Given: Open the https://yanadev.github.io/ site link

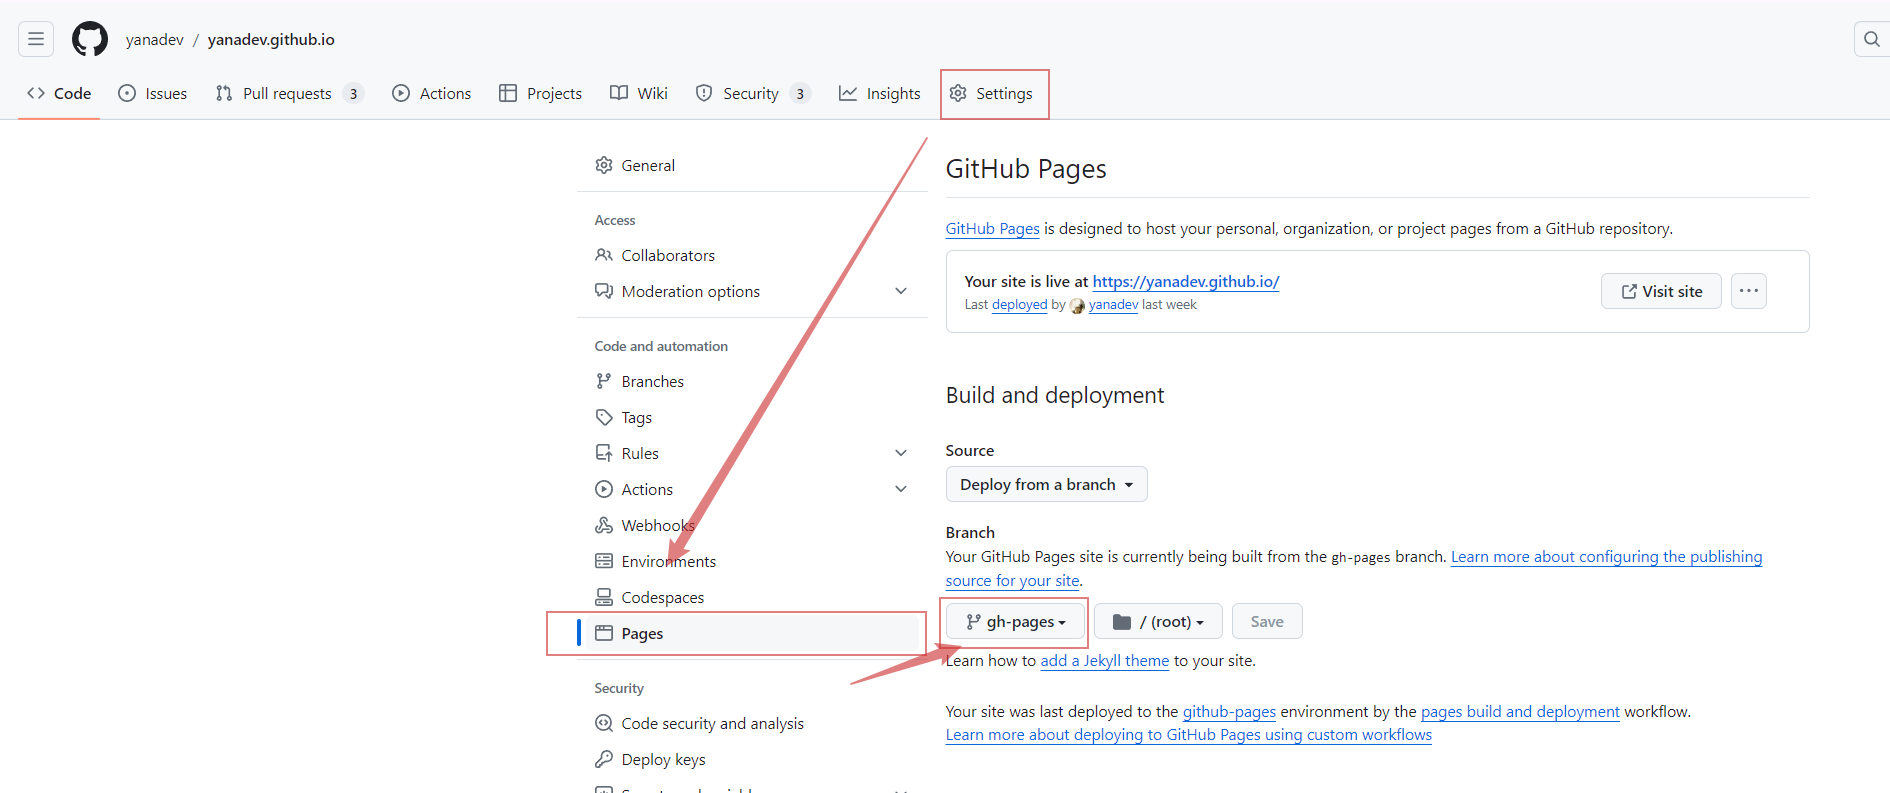Looking at the screenshot, I should pyautogui.click(x=1186, y=281).
